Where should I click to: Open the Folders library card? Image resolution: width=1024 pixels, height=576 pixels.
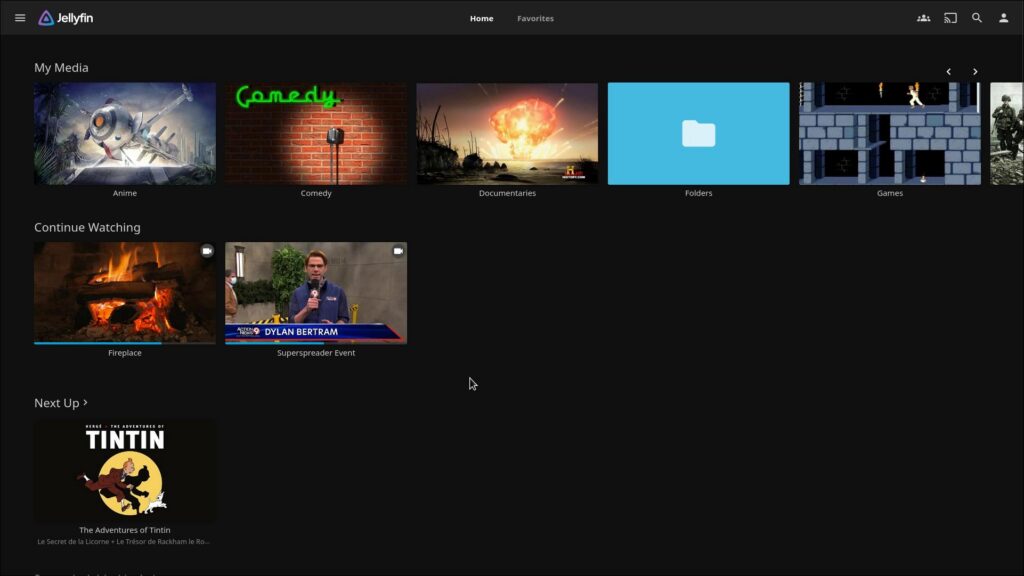(698, 133)
